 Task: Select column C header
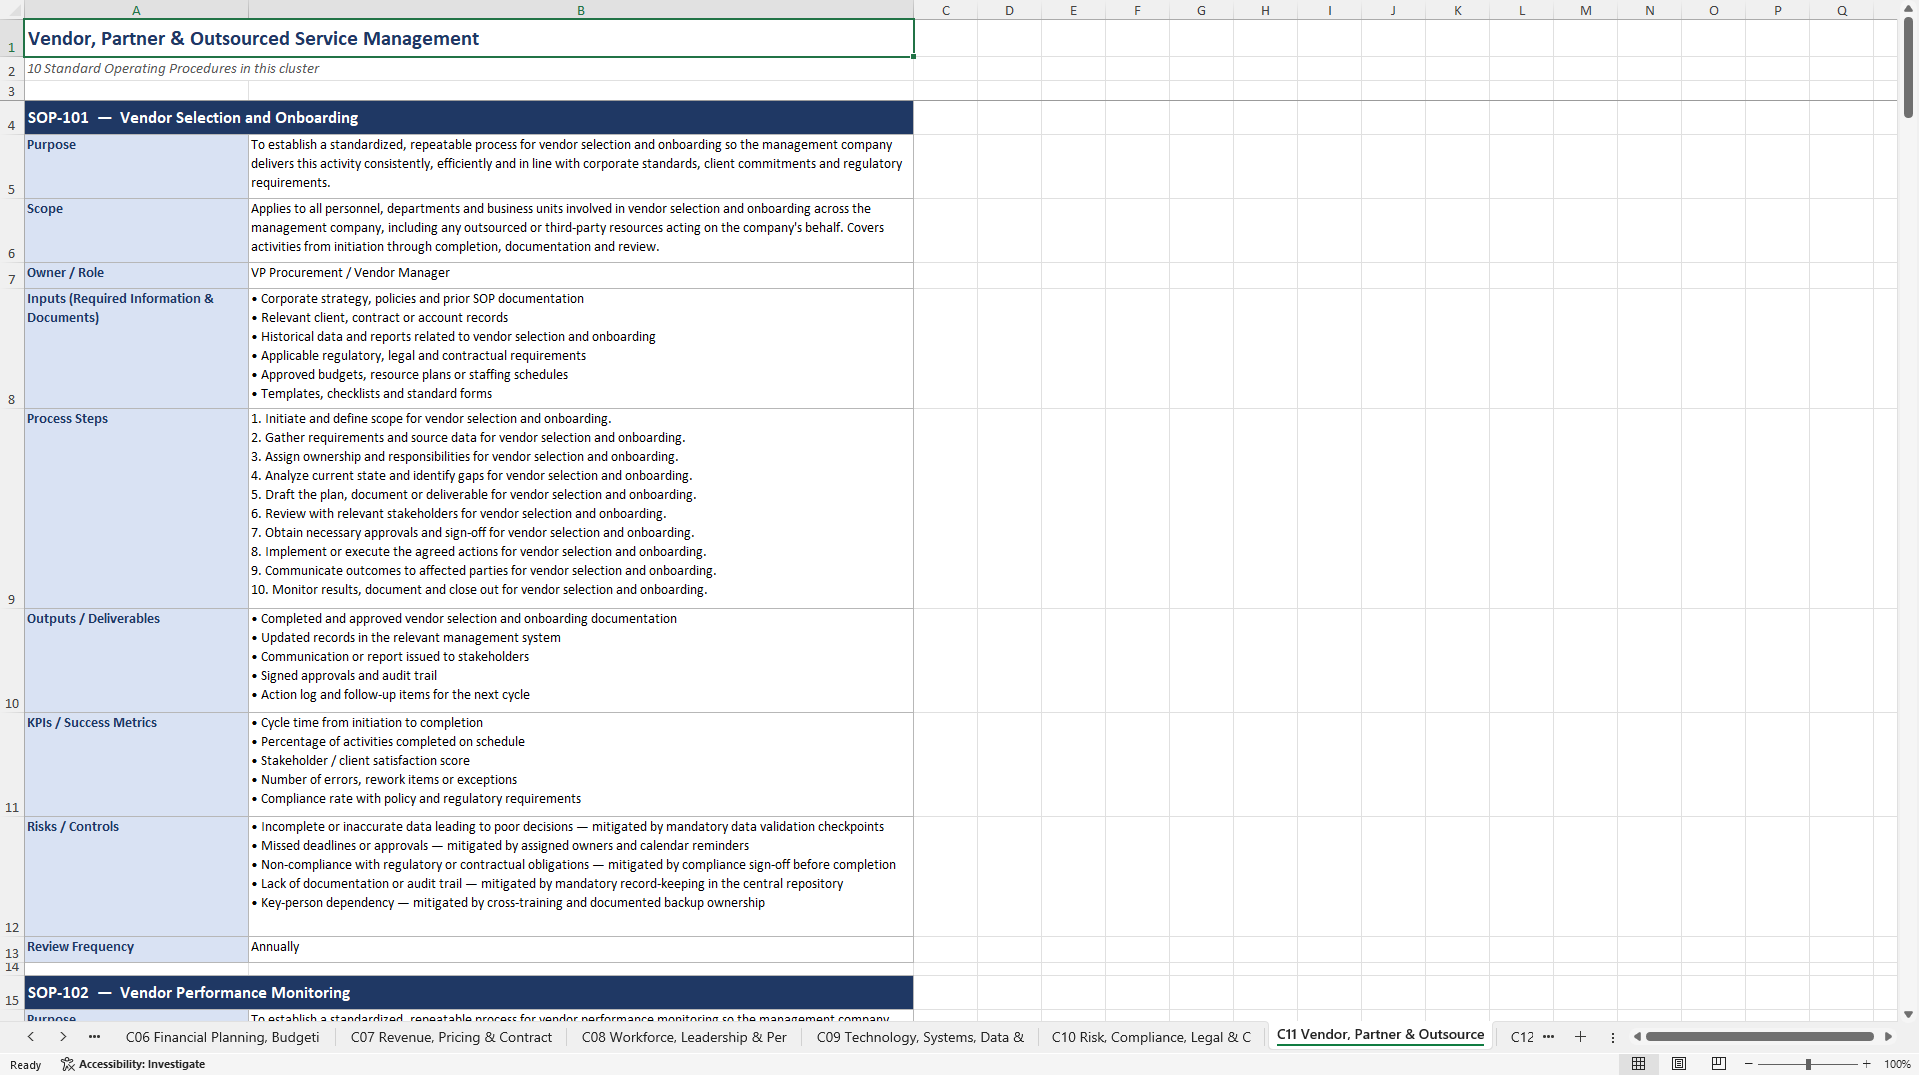945,10
